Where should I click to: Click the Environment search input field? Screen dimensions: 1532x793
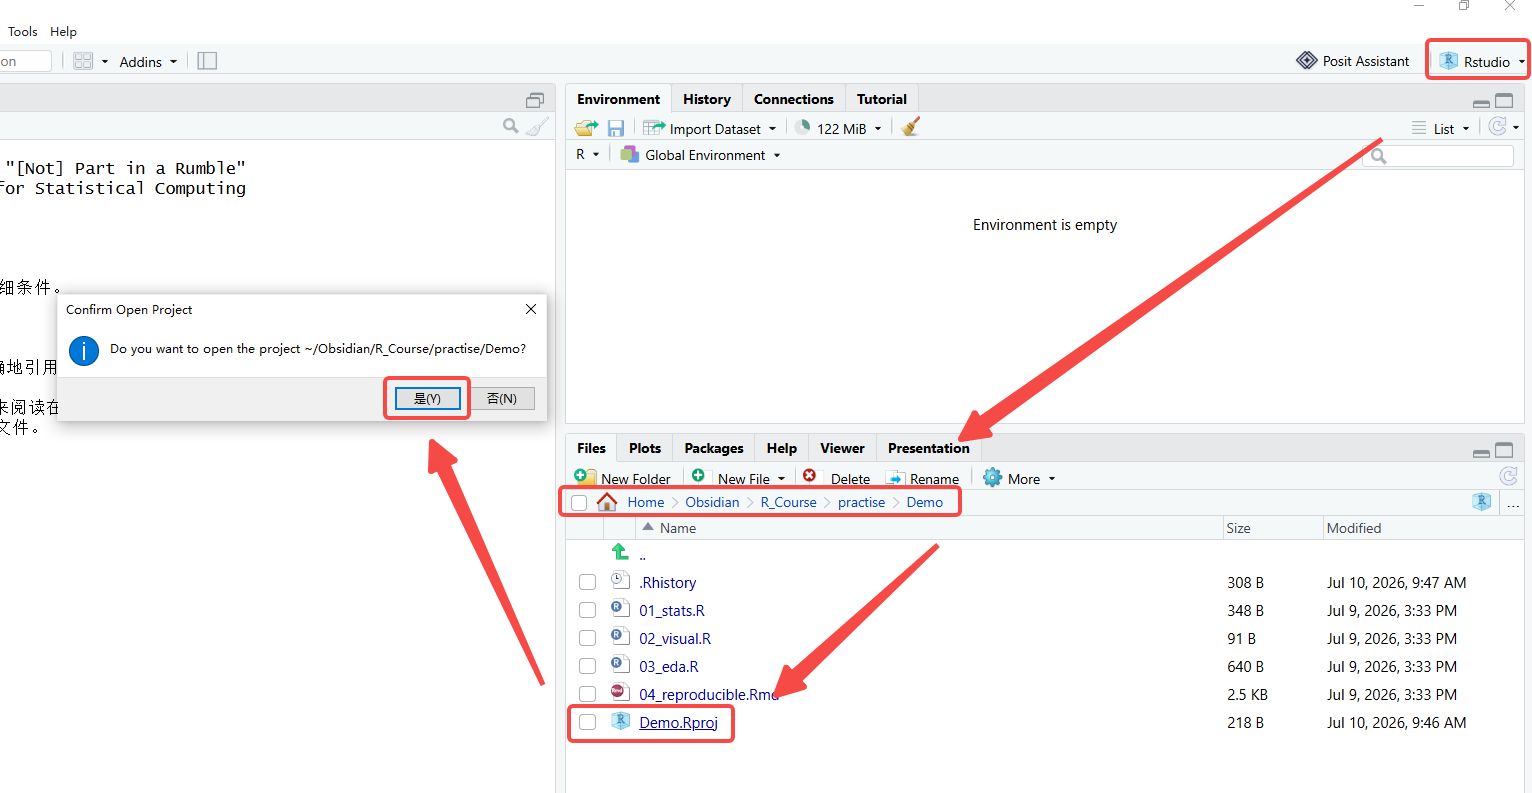pyautogui.click(x=1438, y=156)
